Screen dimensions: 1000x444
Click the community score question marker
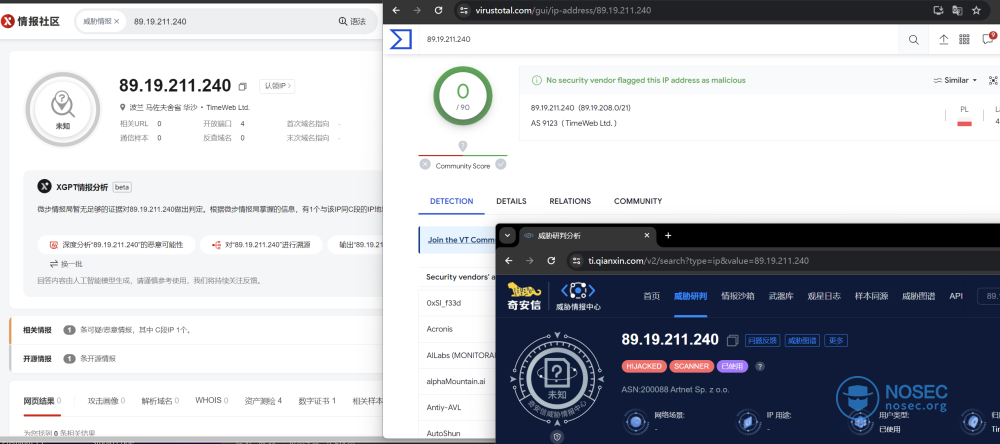pos(462,146)
